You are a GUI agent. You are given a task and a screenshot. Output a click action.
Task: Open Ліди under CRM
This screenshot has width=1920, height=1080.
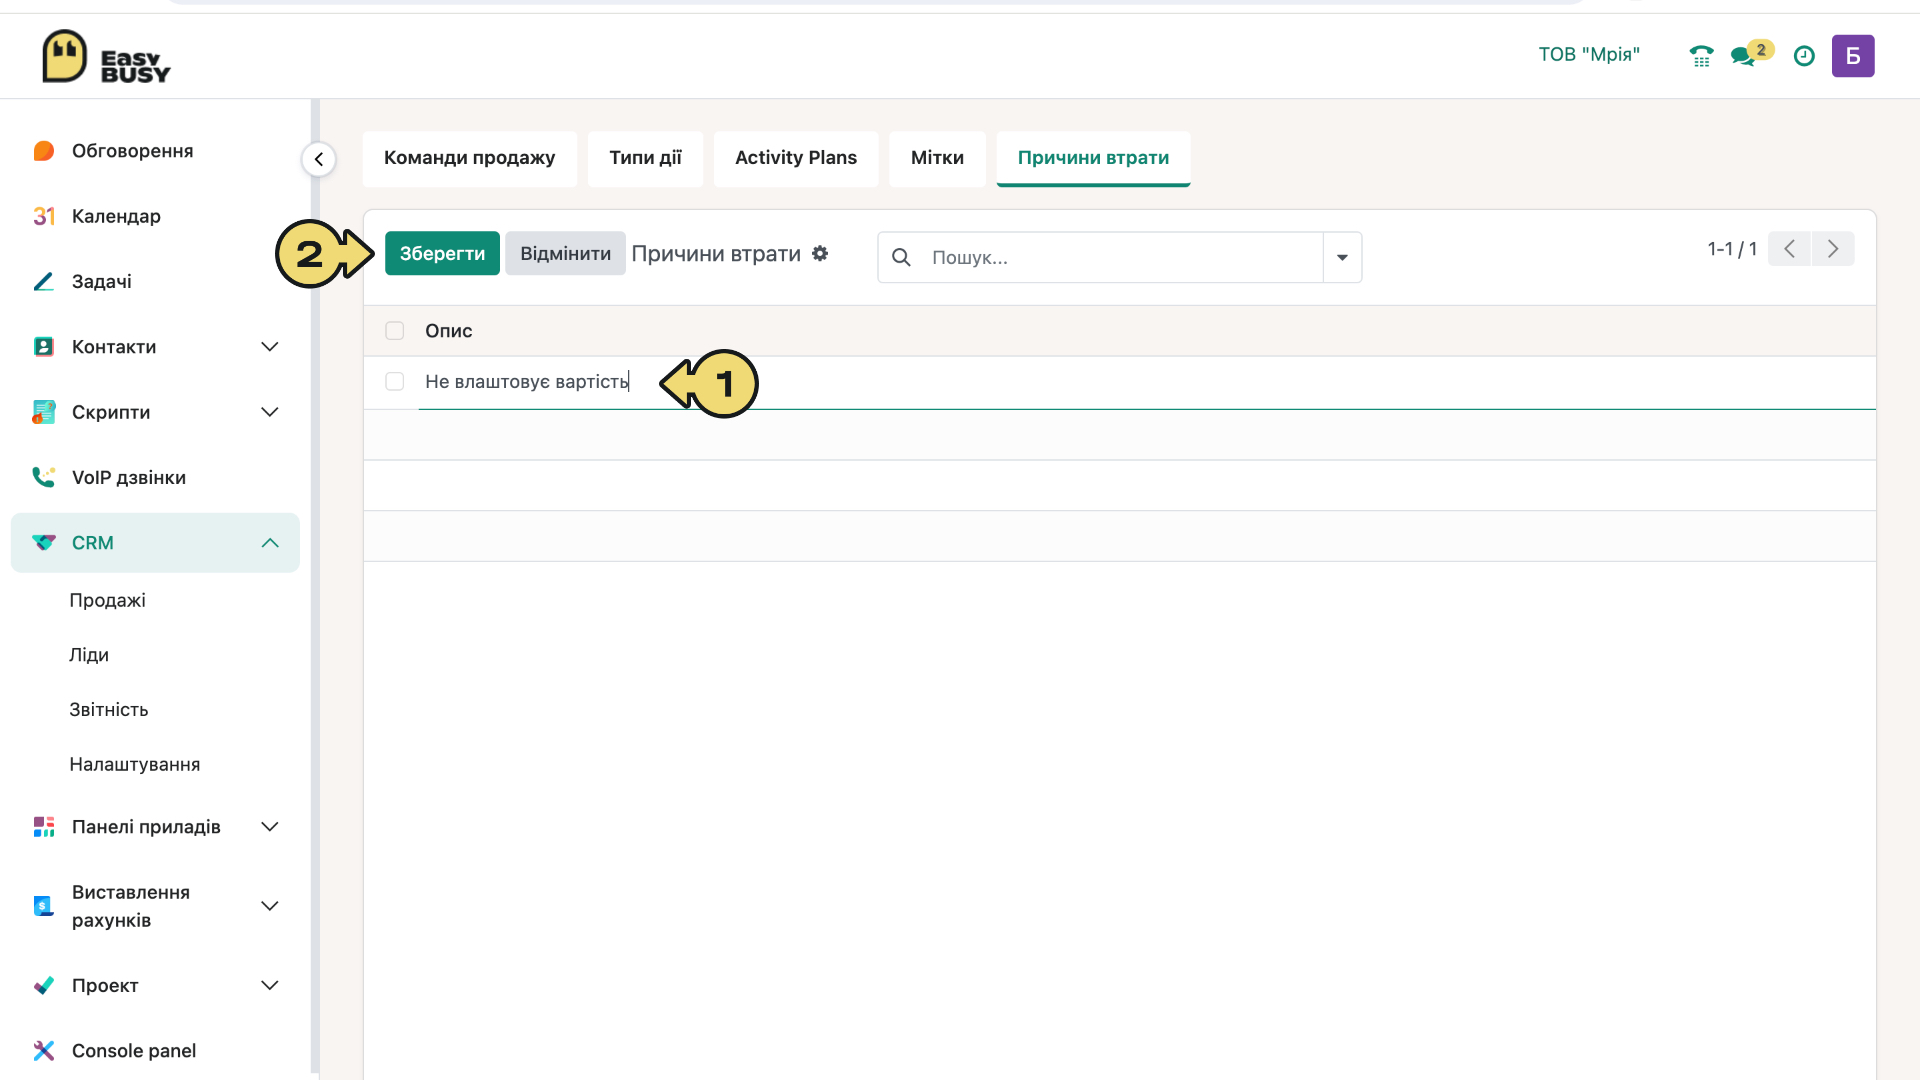click(x=89, y=655)
